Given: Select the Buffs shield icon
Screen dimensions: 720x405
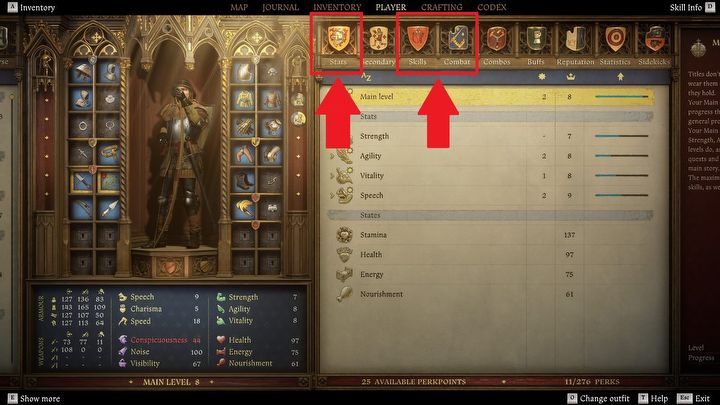Looking at the screenshot, I should click(x=536, y=39).
